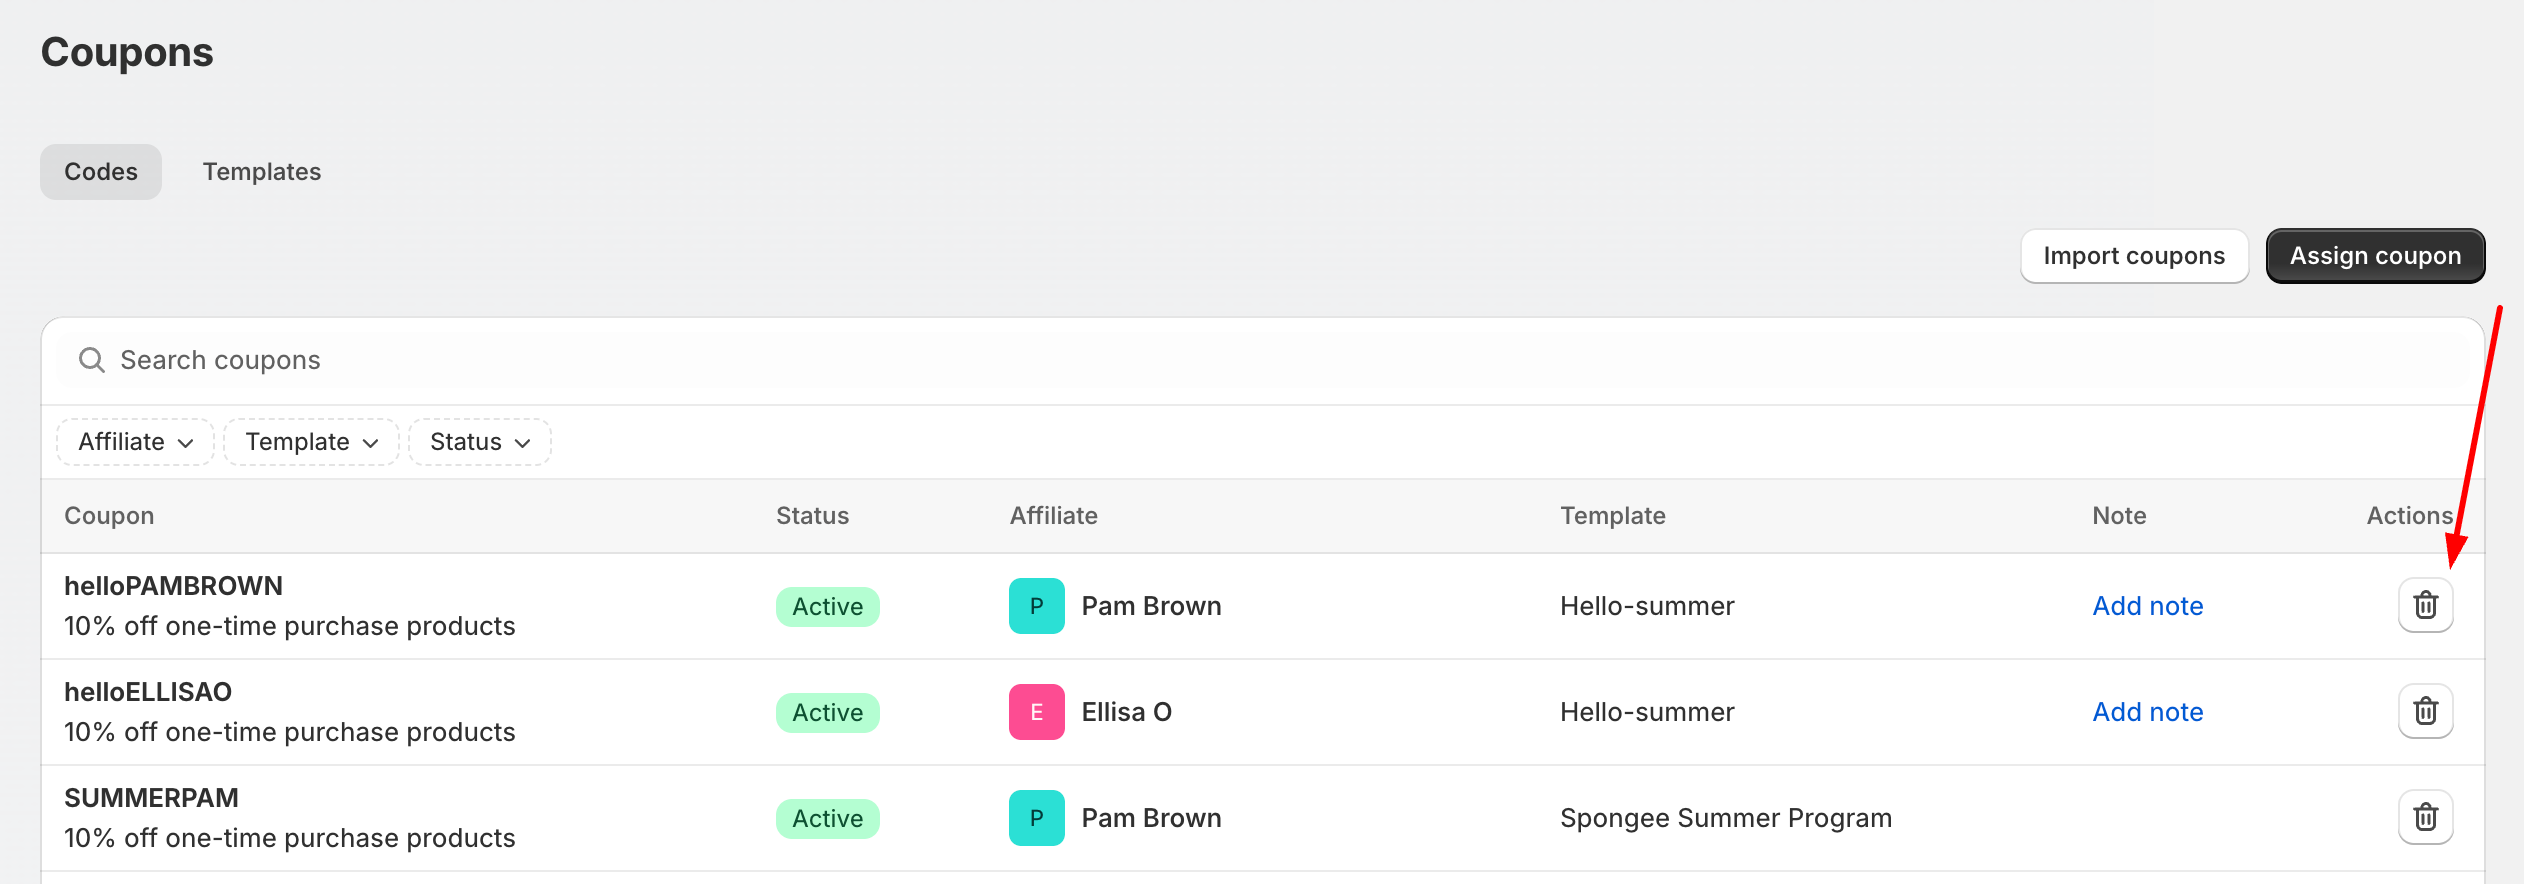Open the Status filter dropdown
Image resolution: width=2524 pixels, height=884 pixels.
tap(479, 442)
